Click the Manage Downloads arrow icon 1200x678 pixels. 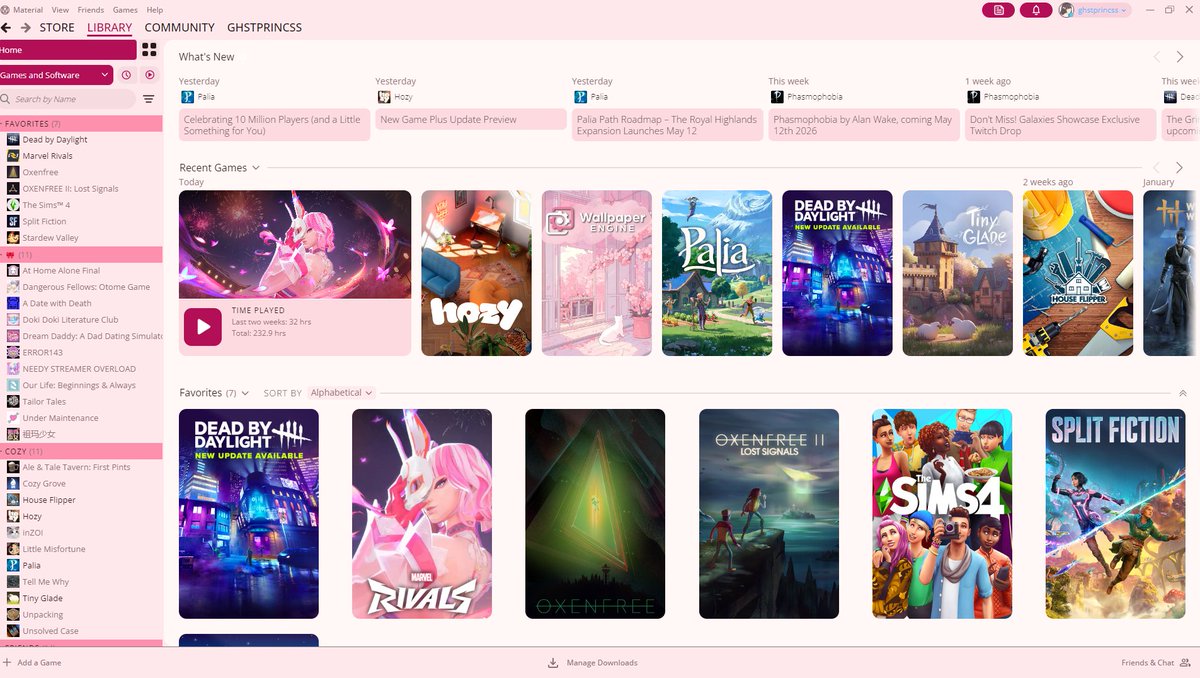(x=553, y=662)
